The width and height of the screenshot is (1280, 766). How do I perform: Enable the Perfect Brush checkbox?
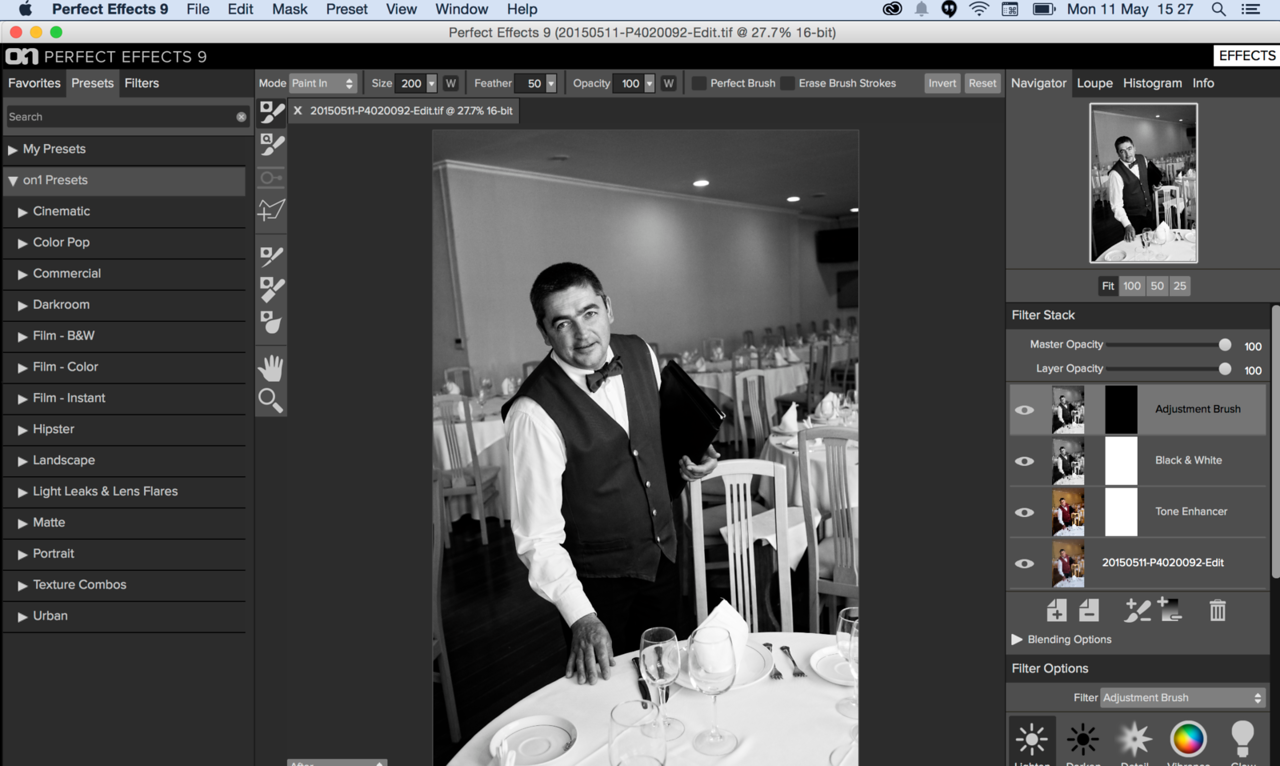click(x=699, y=83)
